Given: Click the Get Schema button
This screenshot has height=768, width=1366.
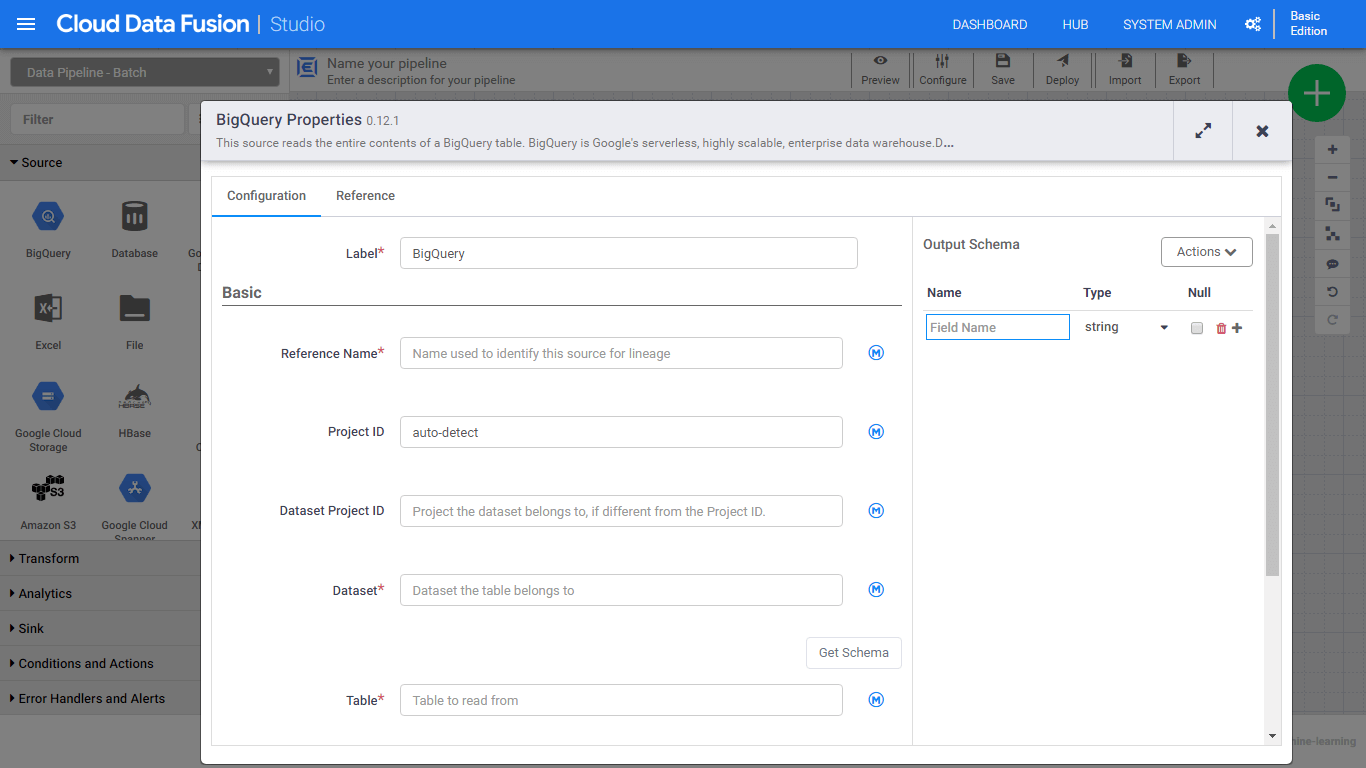Looking at the screenshot, I should [x=853, y=652].
